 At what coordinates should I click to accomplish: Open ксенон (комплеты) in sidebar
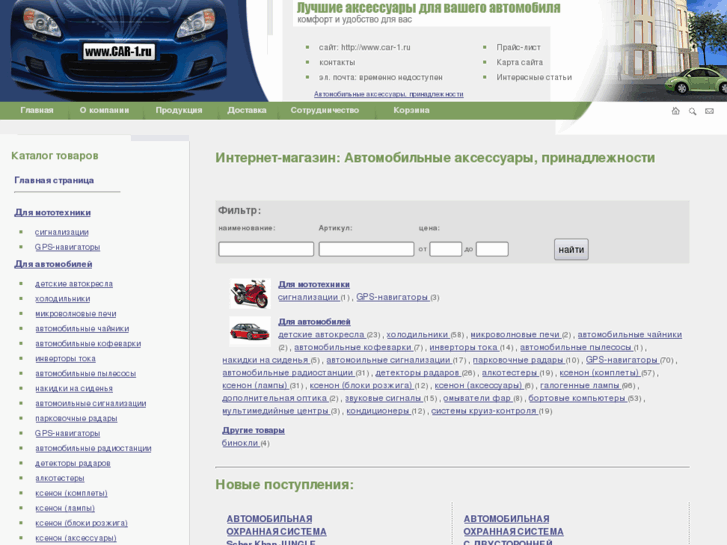click(71, 493)
